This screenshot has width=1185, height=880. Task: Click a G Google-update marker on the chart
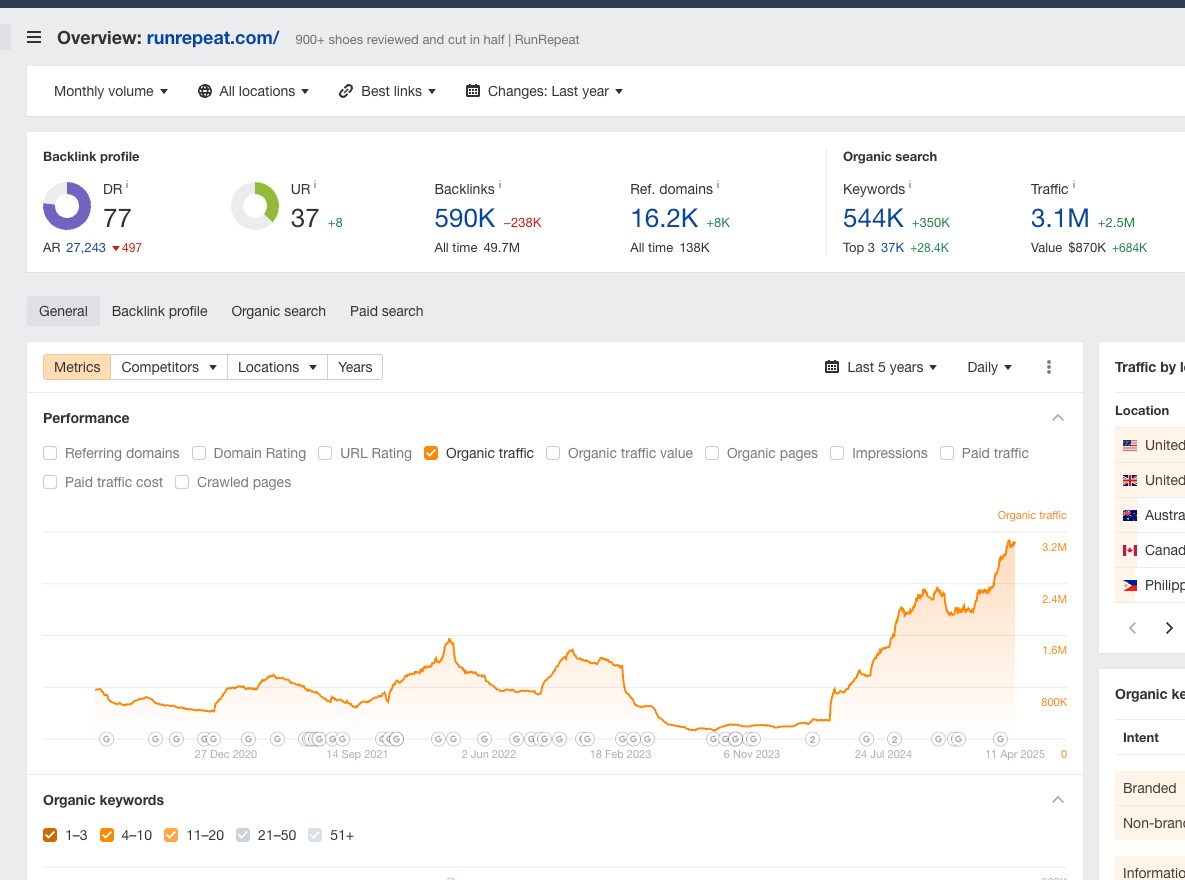coord(107,739)
